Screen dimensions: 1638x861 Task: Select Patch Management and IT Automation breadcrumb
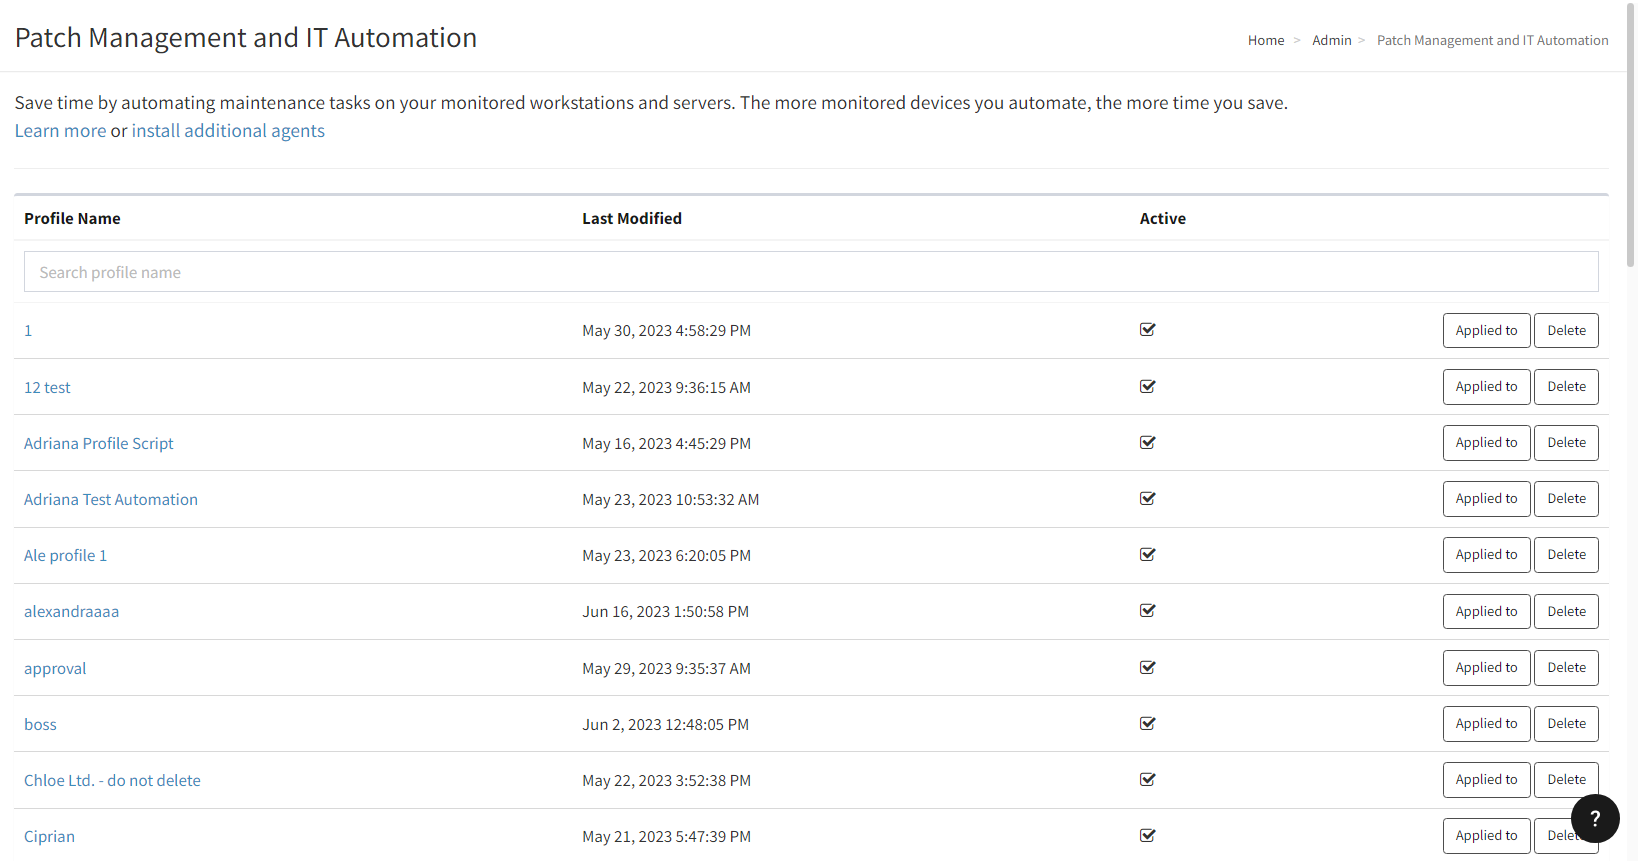1493,40
